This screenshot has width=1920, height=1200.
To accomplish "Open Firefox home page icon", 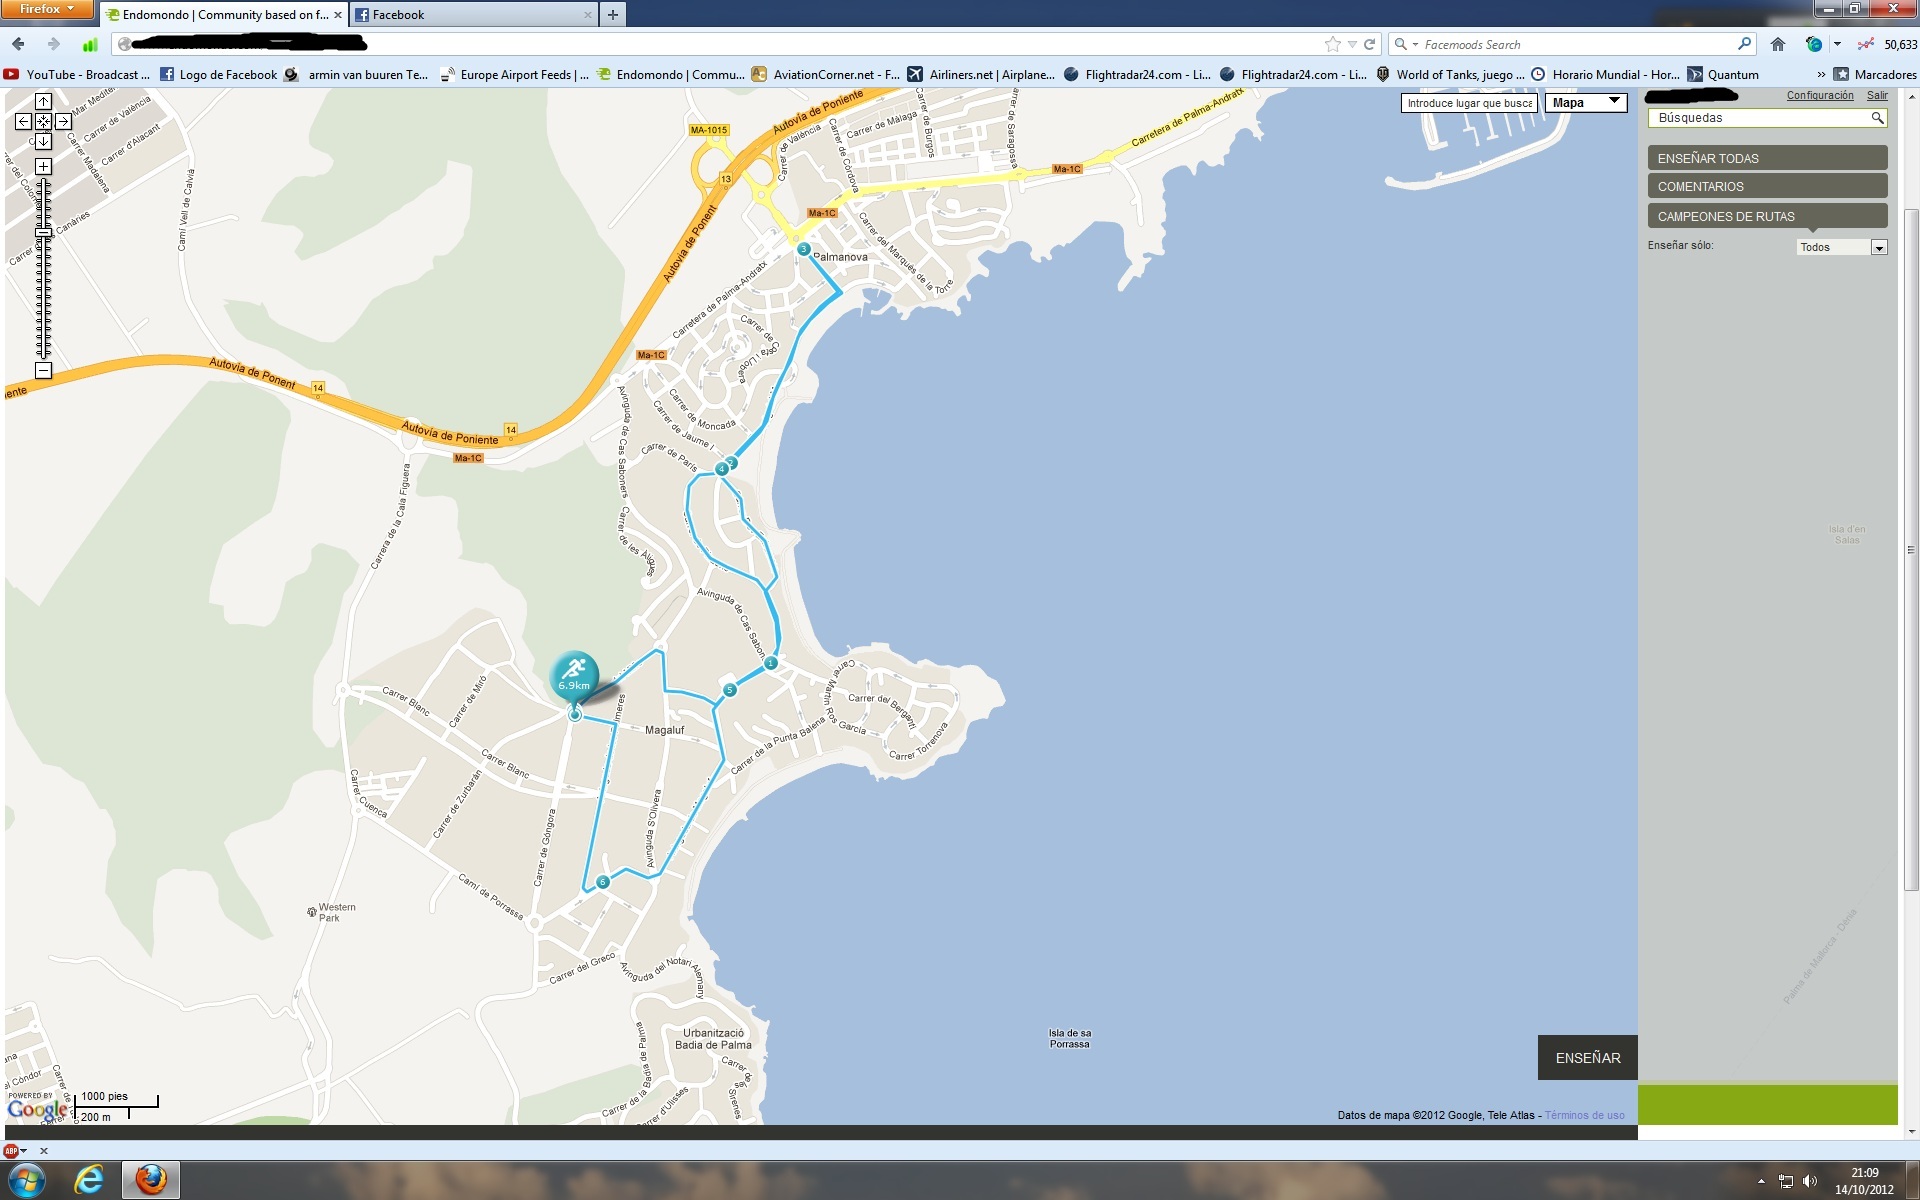I will [x=1777, y=44].
